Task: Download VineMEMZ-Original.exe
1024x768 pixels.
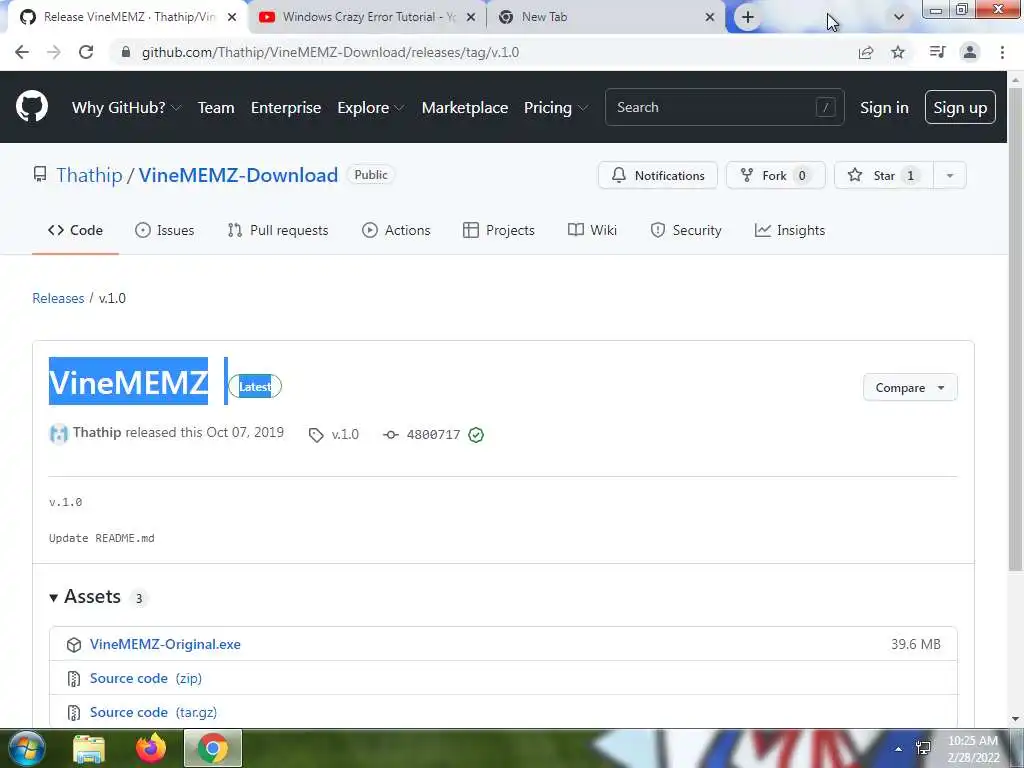Action: [165, 644]
